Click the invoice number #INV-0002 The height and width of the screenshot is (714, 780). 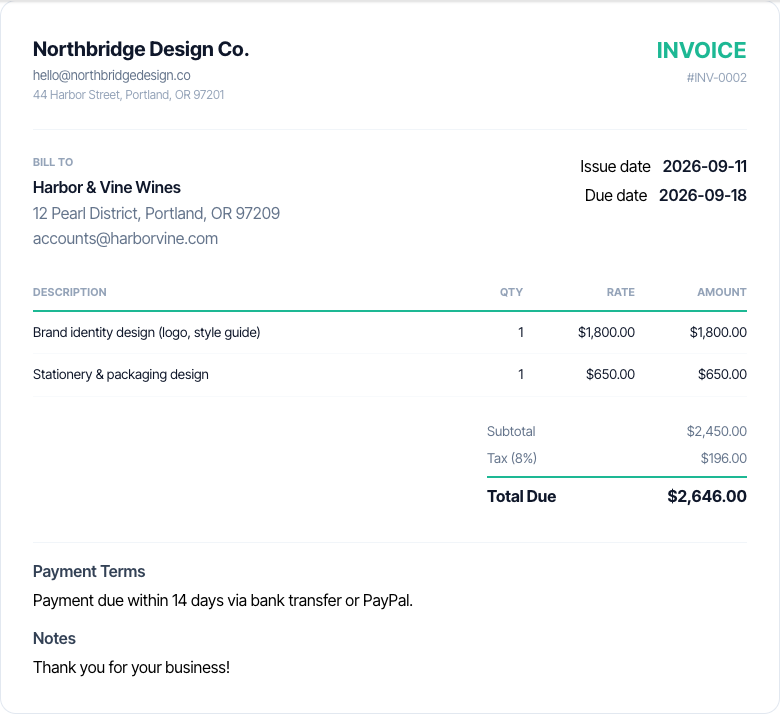coord(716,78)
